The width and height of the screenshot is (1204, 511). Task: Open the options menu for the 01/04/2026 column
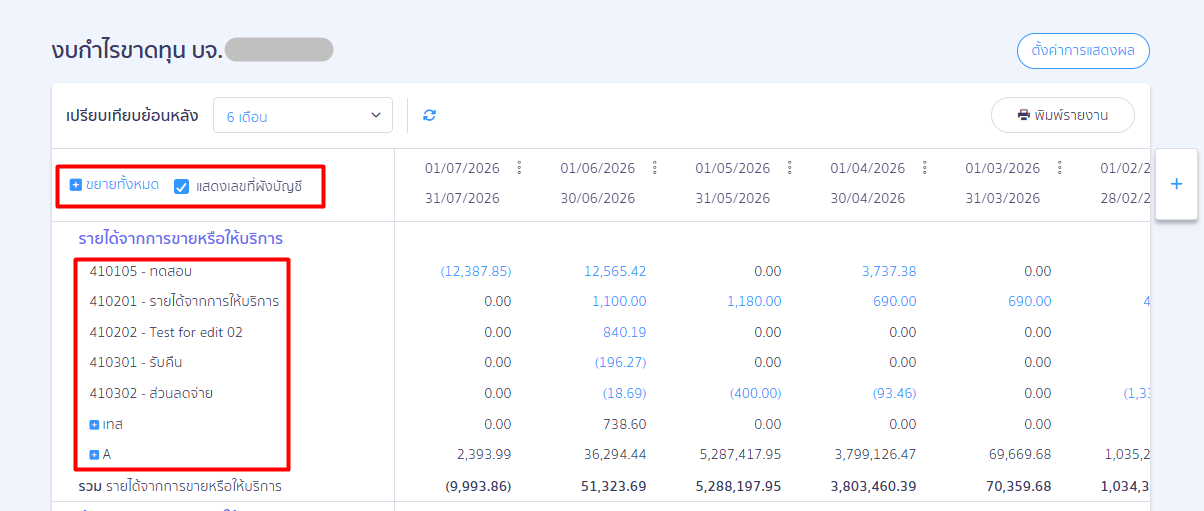click(x=924, y=168)
